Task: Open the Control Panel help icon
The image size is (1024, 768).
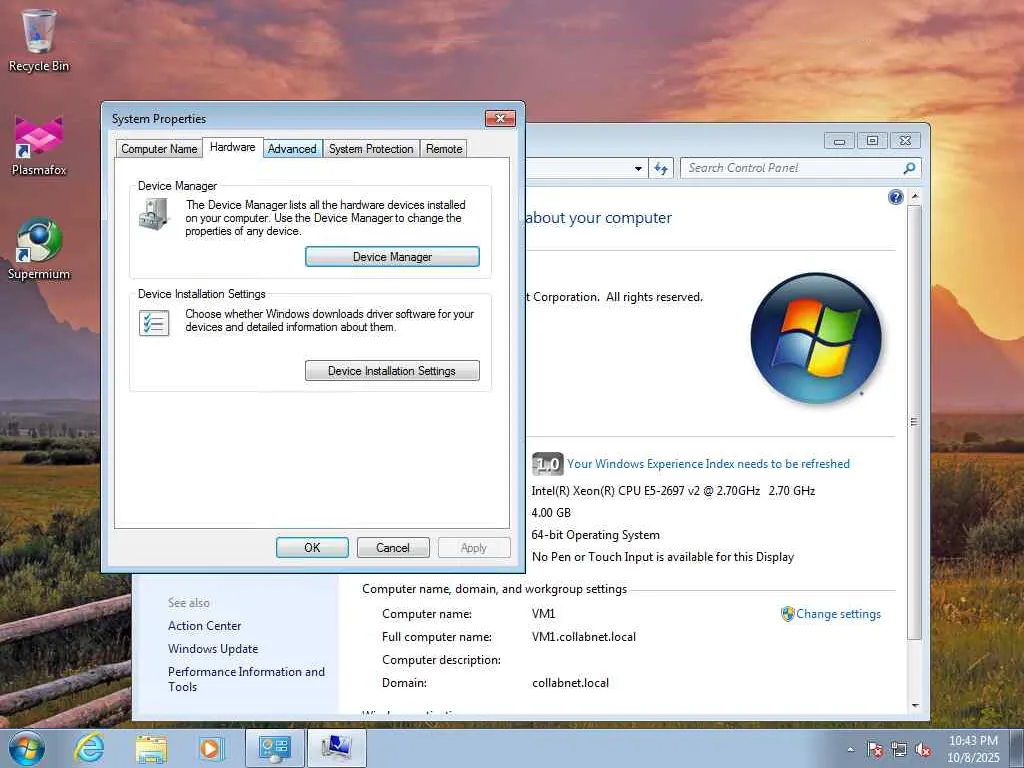Action: (x=895, y=197)
